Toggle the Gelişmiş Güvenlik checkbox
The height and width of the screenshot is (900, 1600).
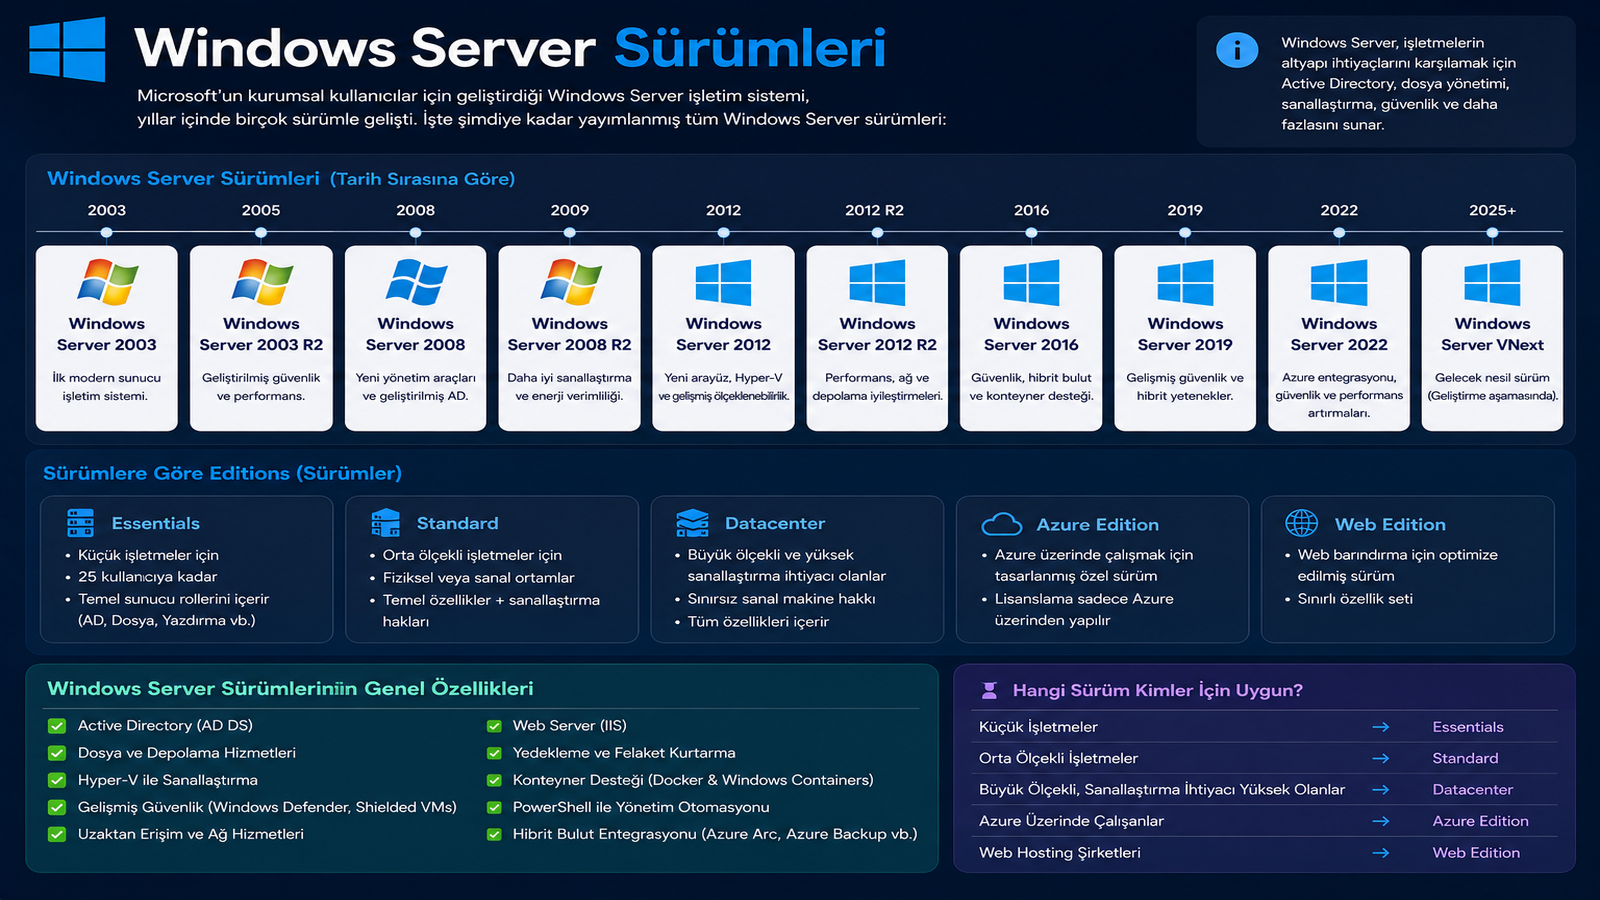pyautogui.click(x=57, y=807)
